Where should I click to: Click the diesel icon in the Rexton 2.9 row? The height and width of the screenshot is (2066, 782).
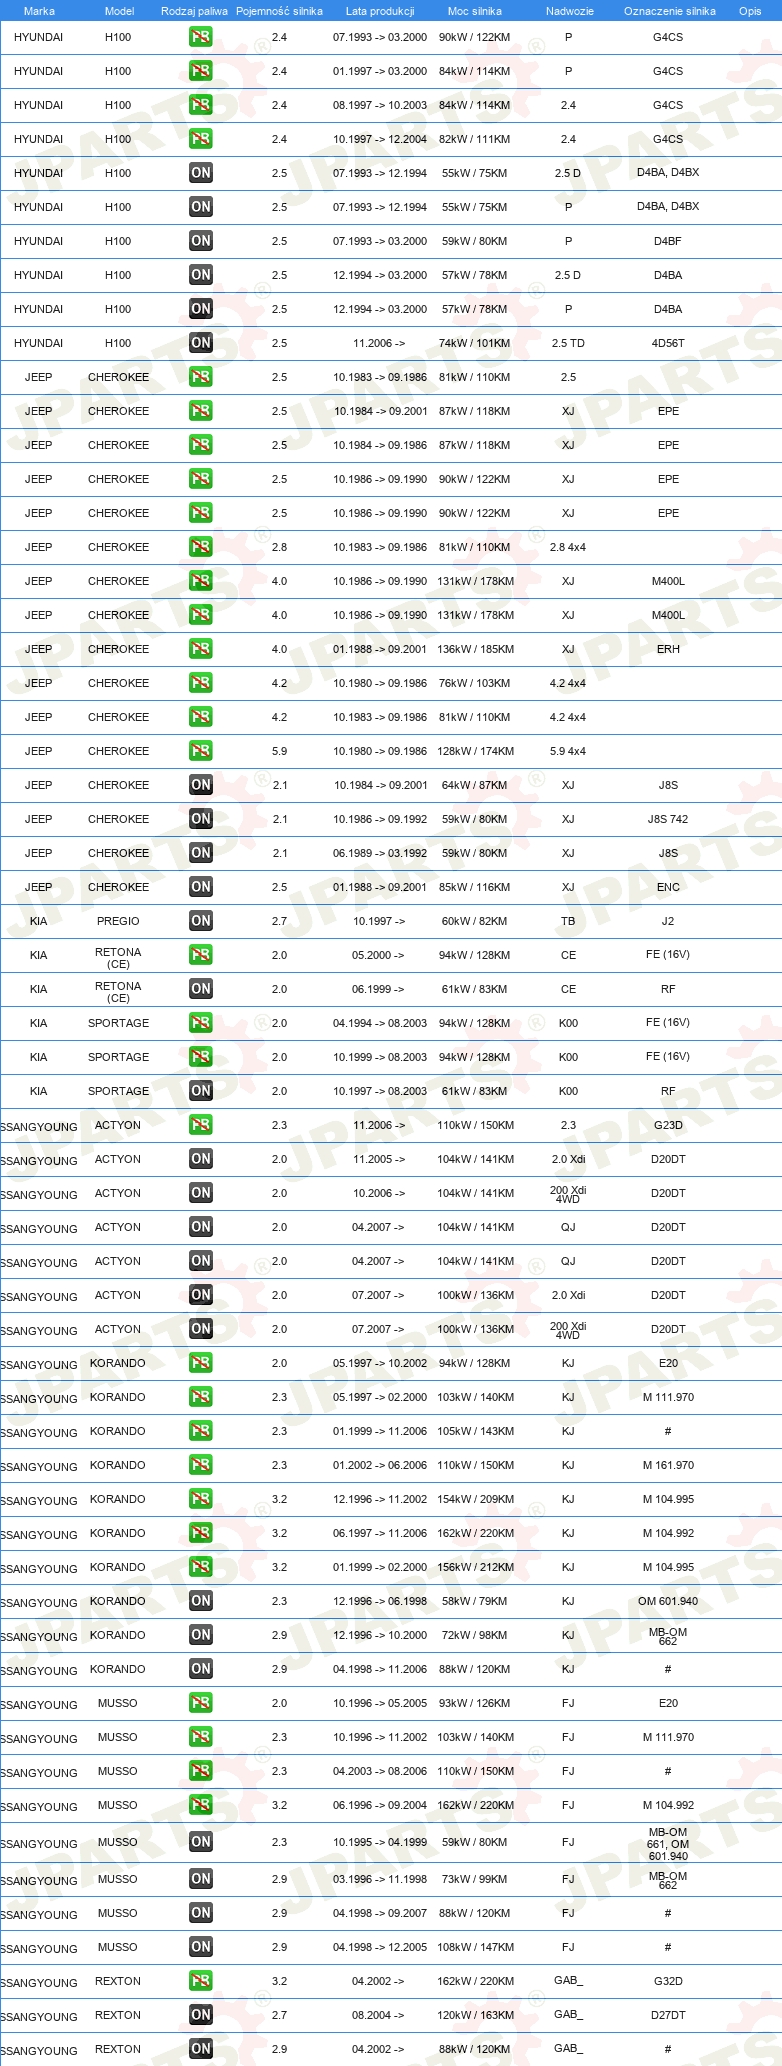click(201, 2049)
